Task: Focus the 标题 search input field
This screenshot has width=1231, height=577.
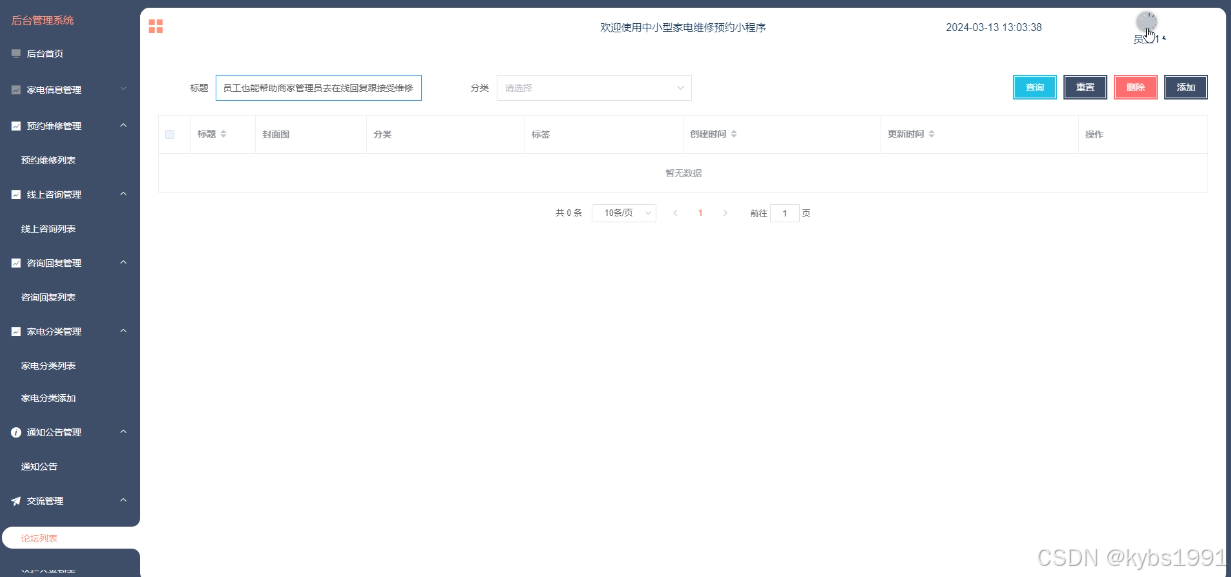Action: coord(319,88)
